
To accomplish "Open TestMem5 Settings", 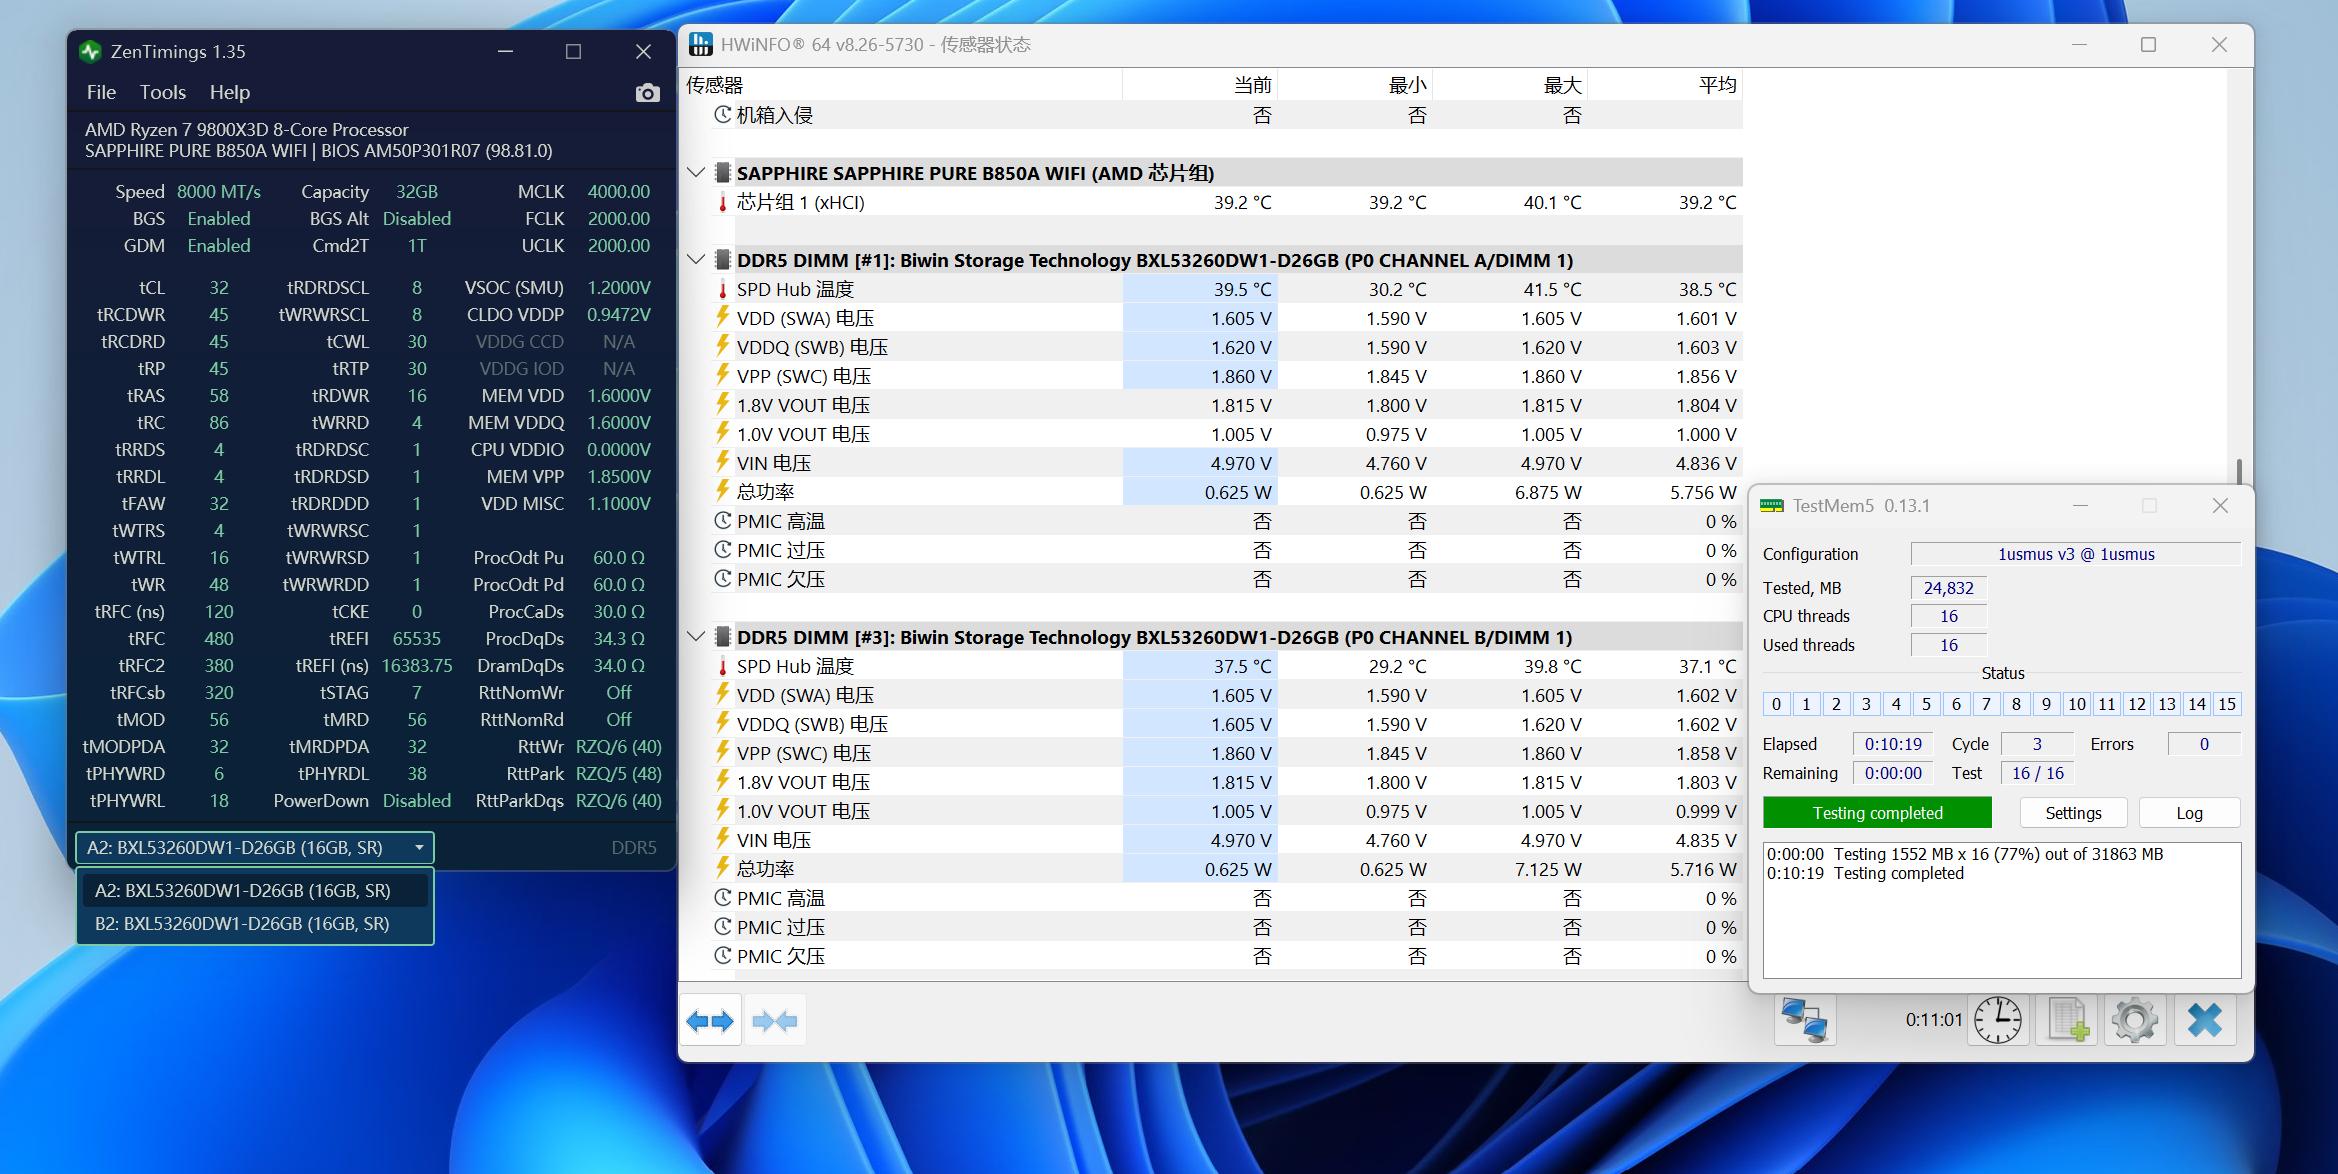I will (2073, 813).
